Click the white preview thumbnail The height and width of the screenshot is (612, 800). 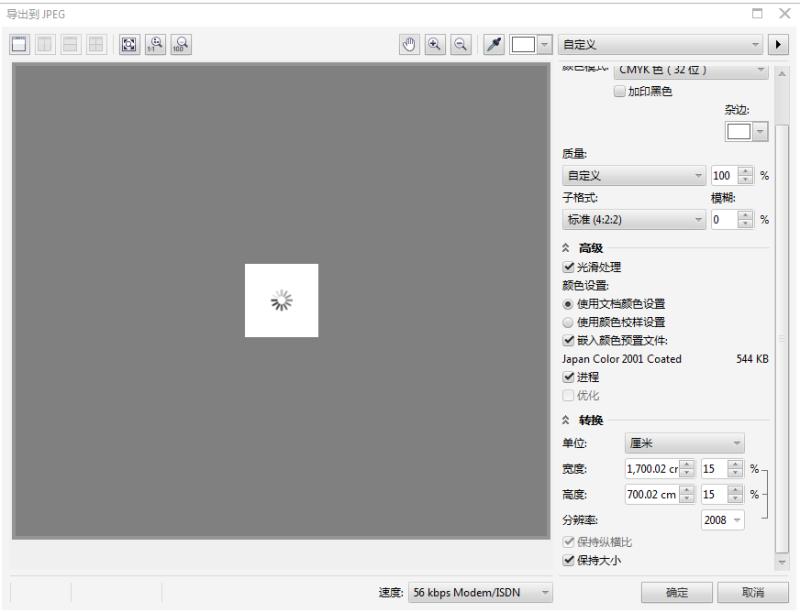282,300
